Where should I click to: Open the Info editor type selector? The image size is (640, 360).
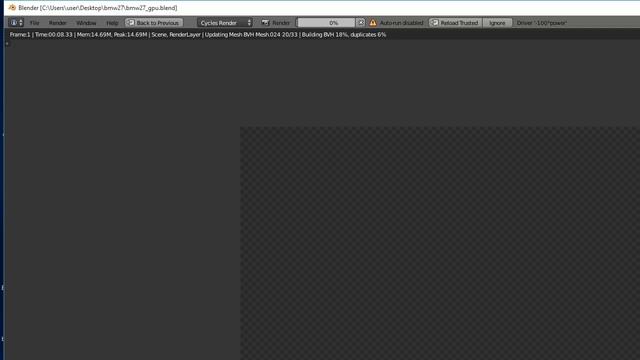coord(16,22)
